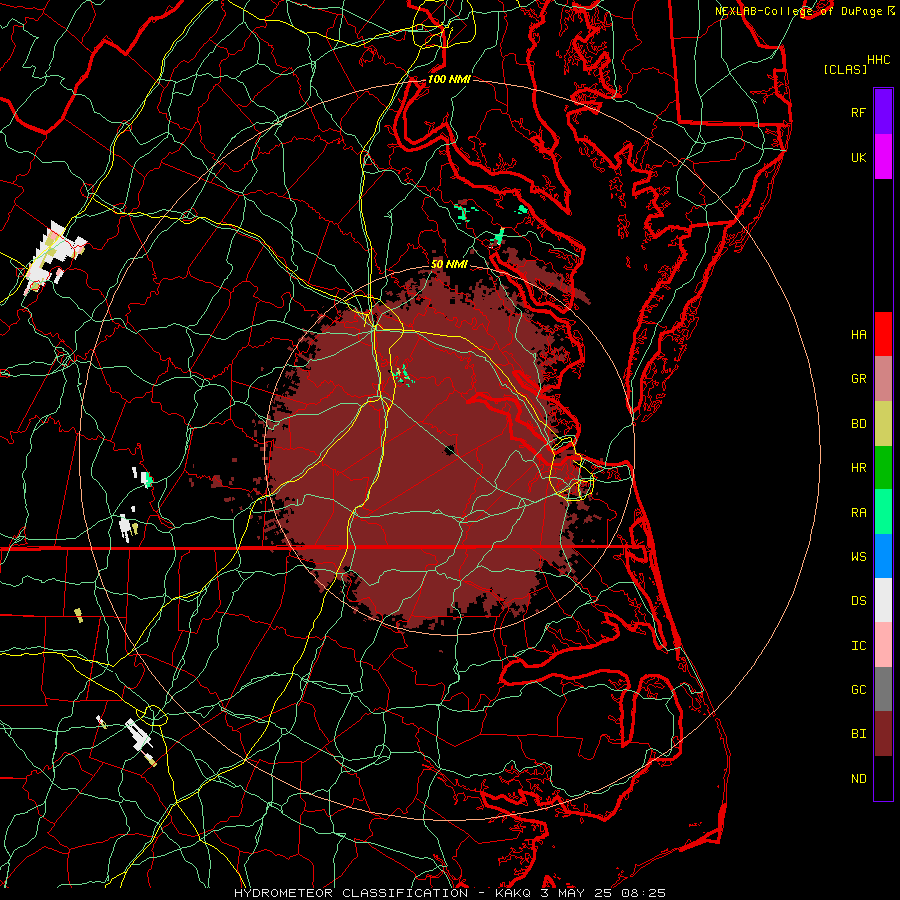Image resolution: width=900 pixels, height=900 pixels.
Task: Click the 'BD' legend label
Action: [x=858, y=424]
